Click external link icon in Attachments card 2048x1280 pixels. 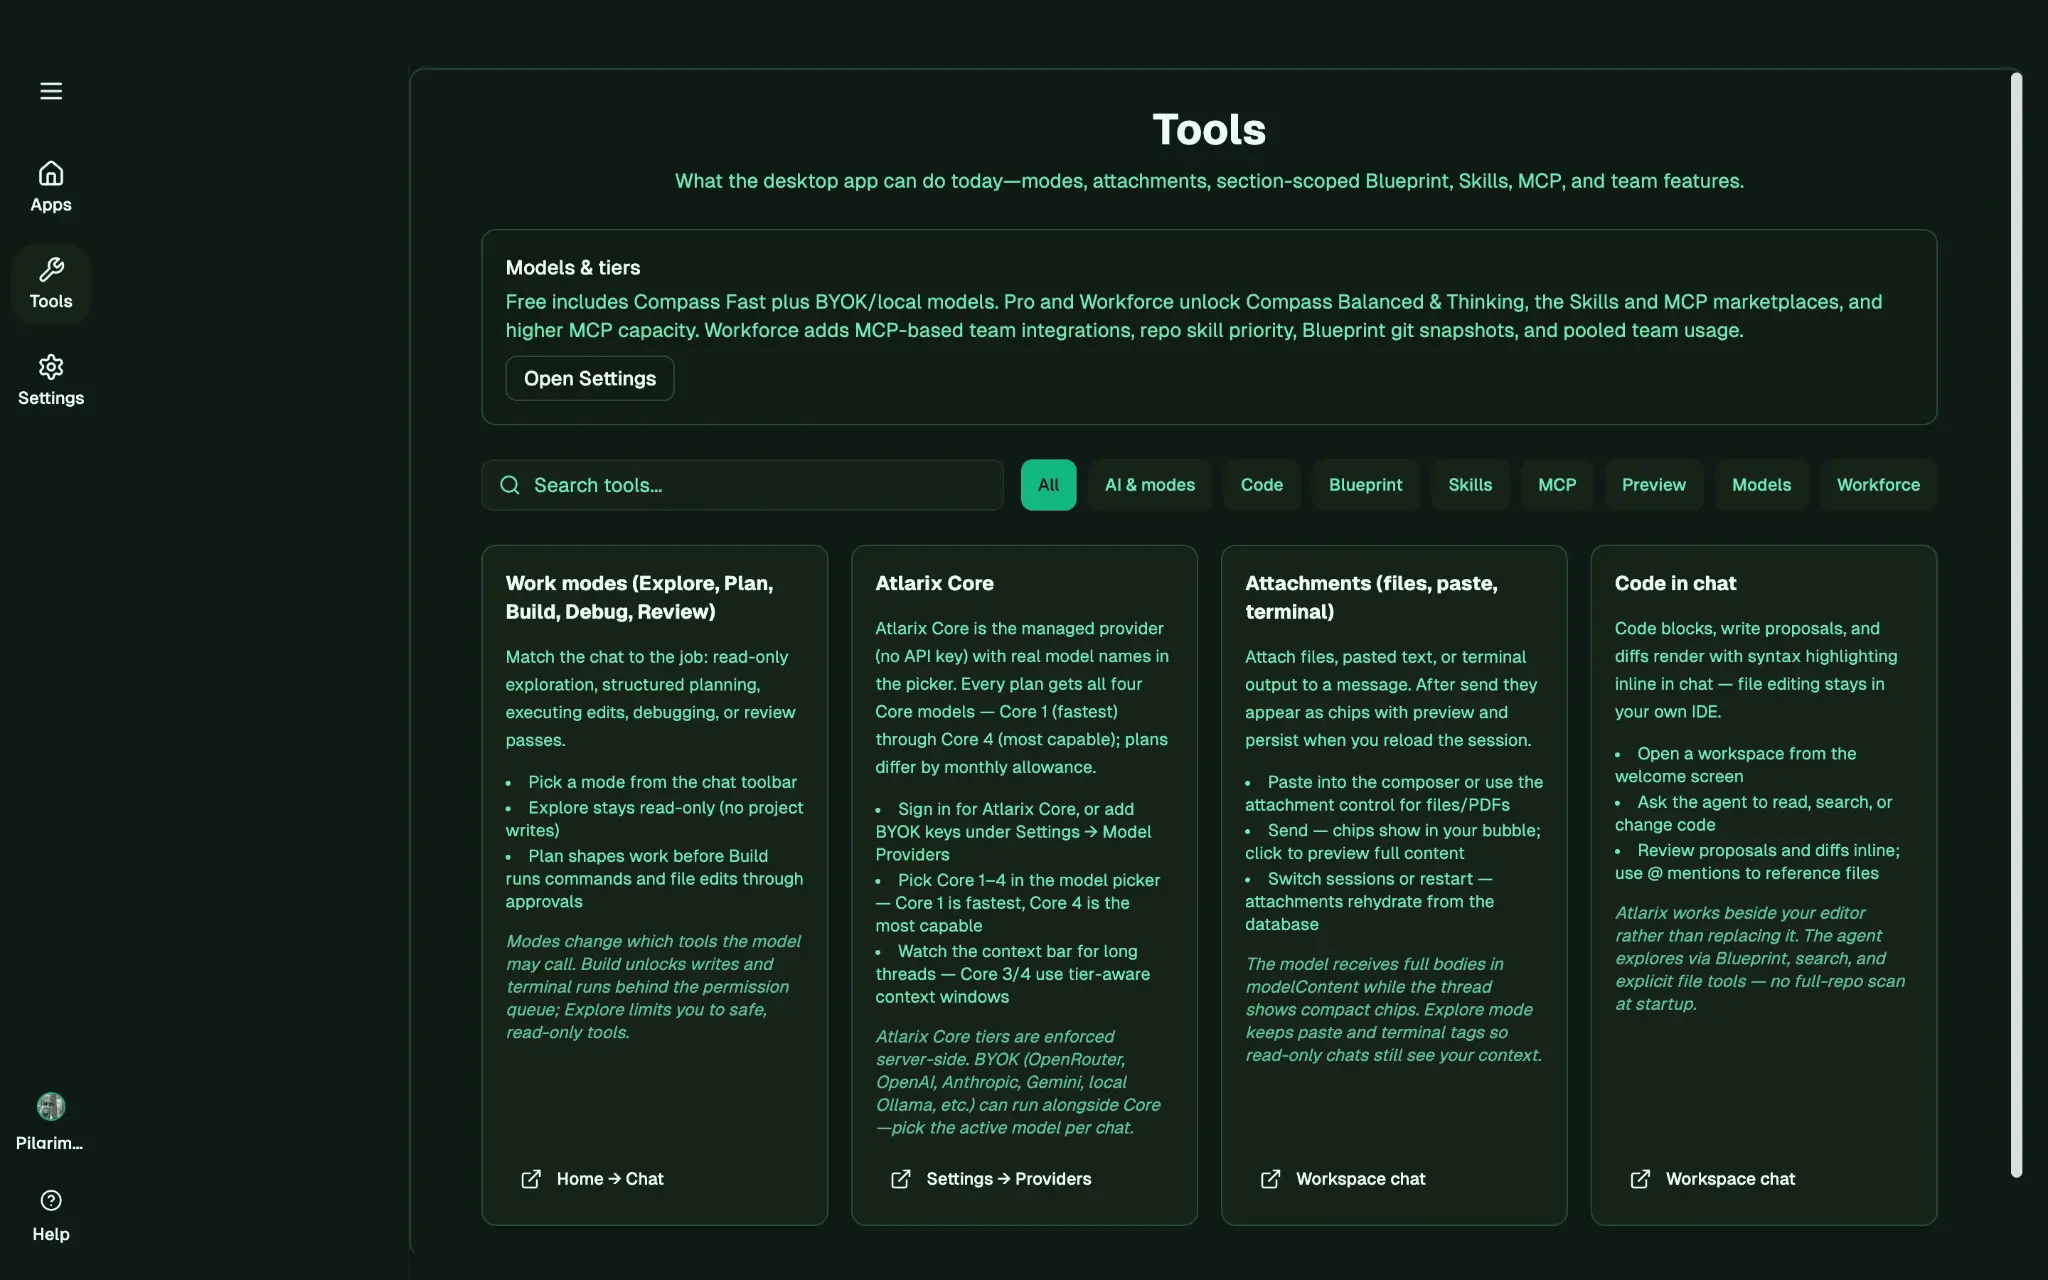1270,1179
